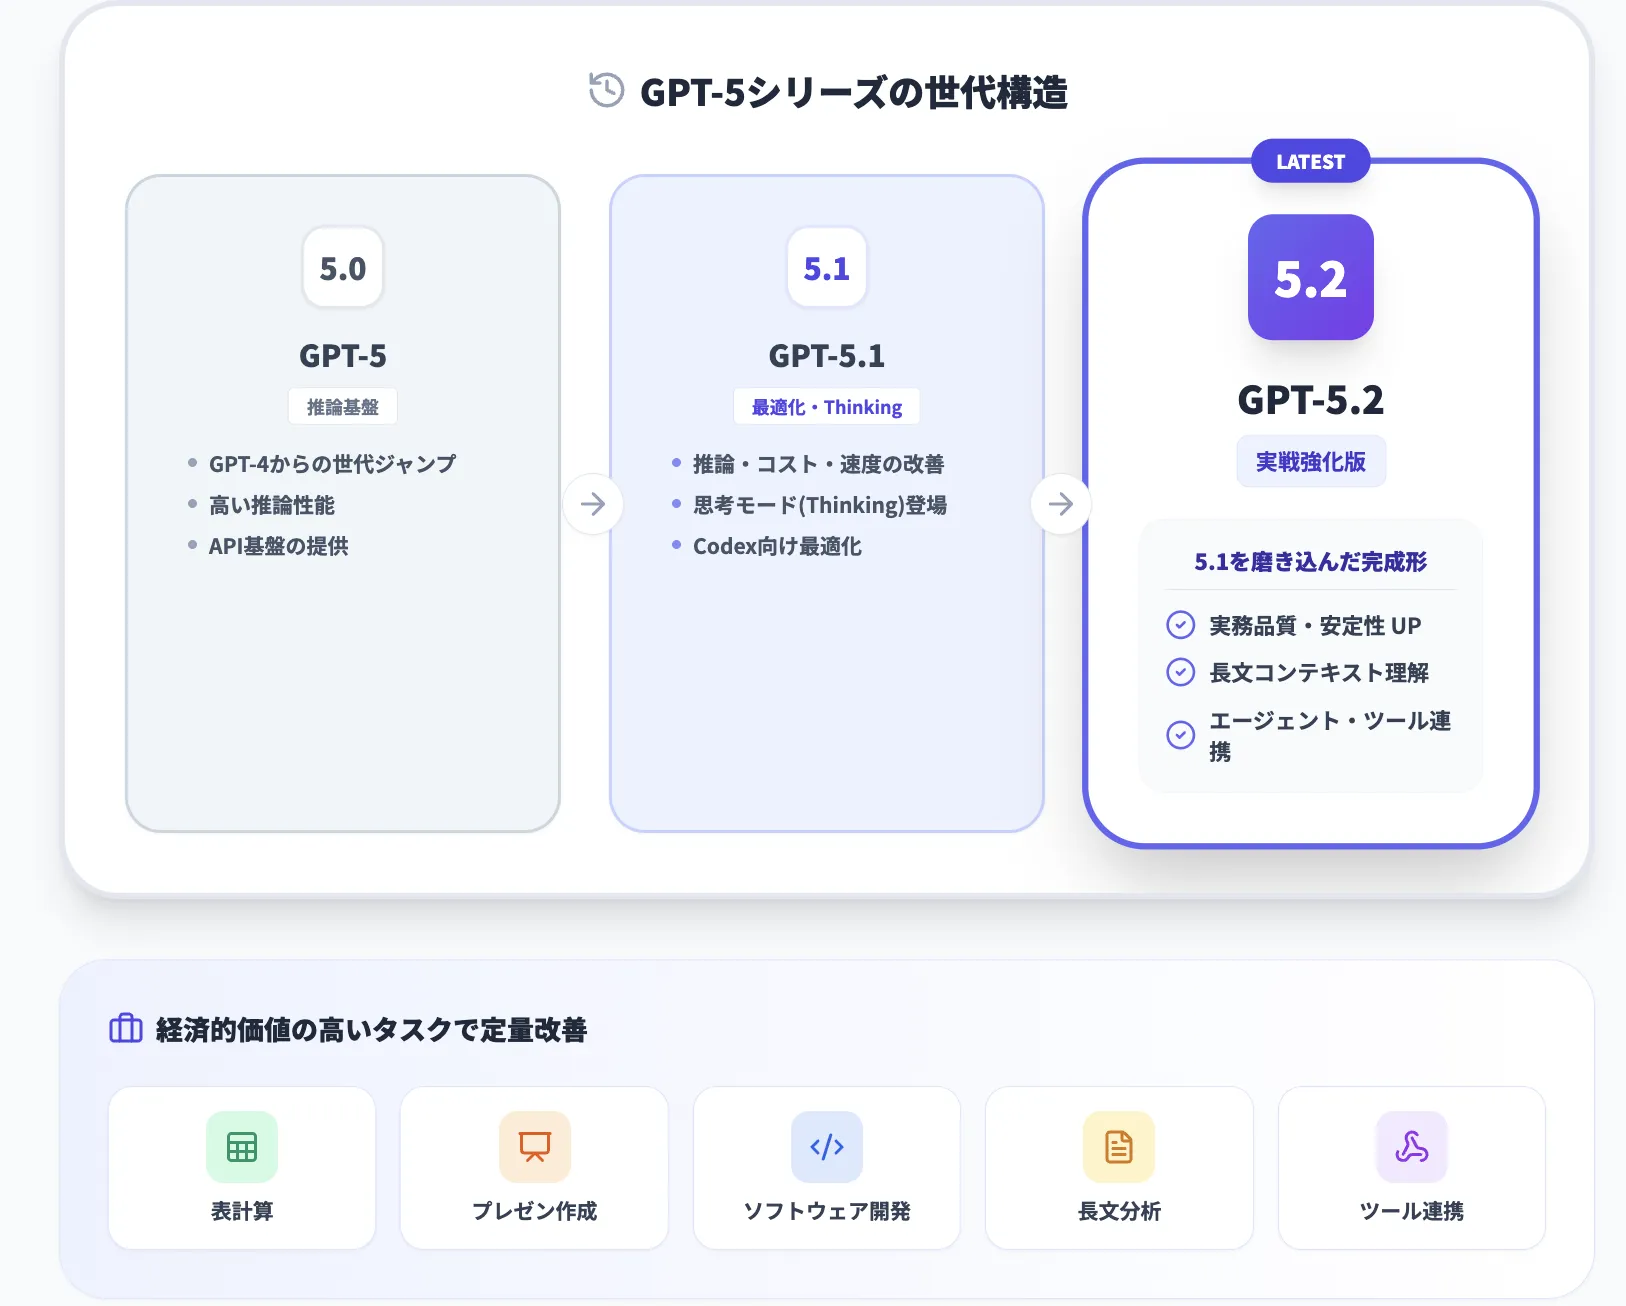The image size is (1626, 1306).
Task: Select the spreadsheet icon above 表計算
Action: (242, 1147)
